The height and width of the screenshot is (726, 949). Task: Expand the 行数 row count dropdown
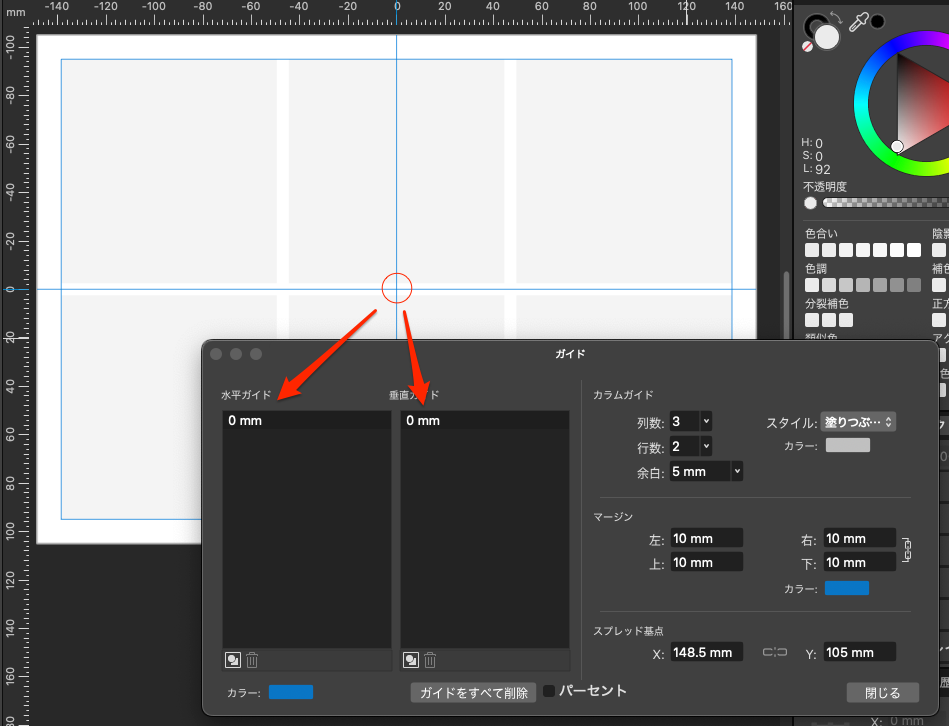pos(706,446)
